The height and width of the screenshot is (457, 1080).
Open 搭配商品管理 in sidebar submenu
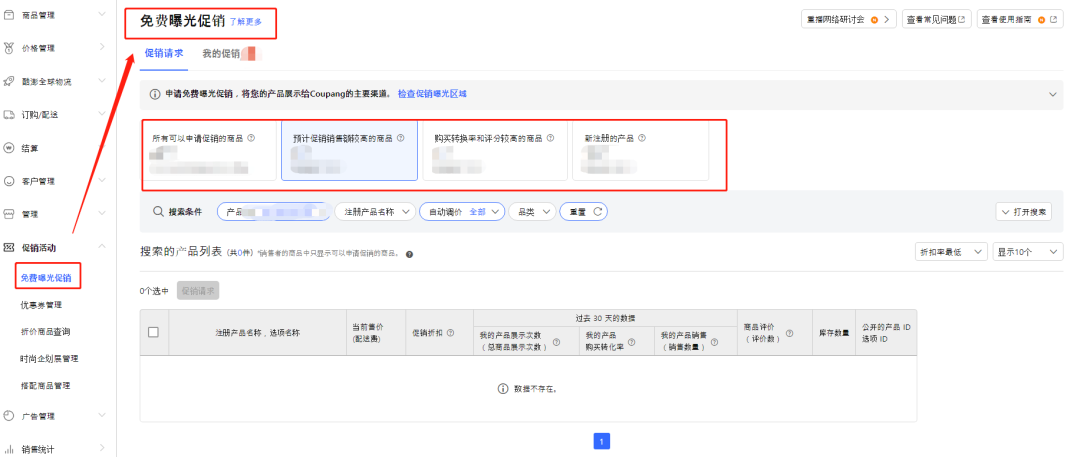[x=45, y=385]
